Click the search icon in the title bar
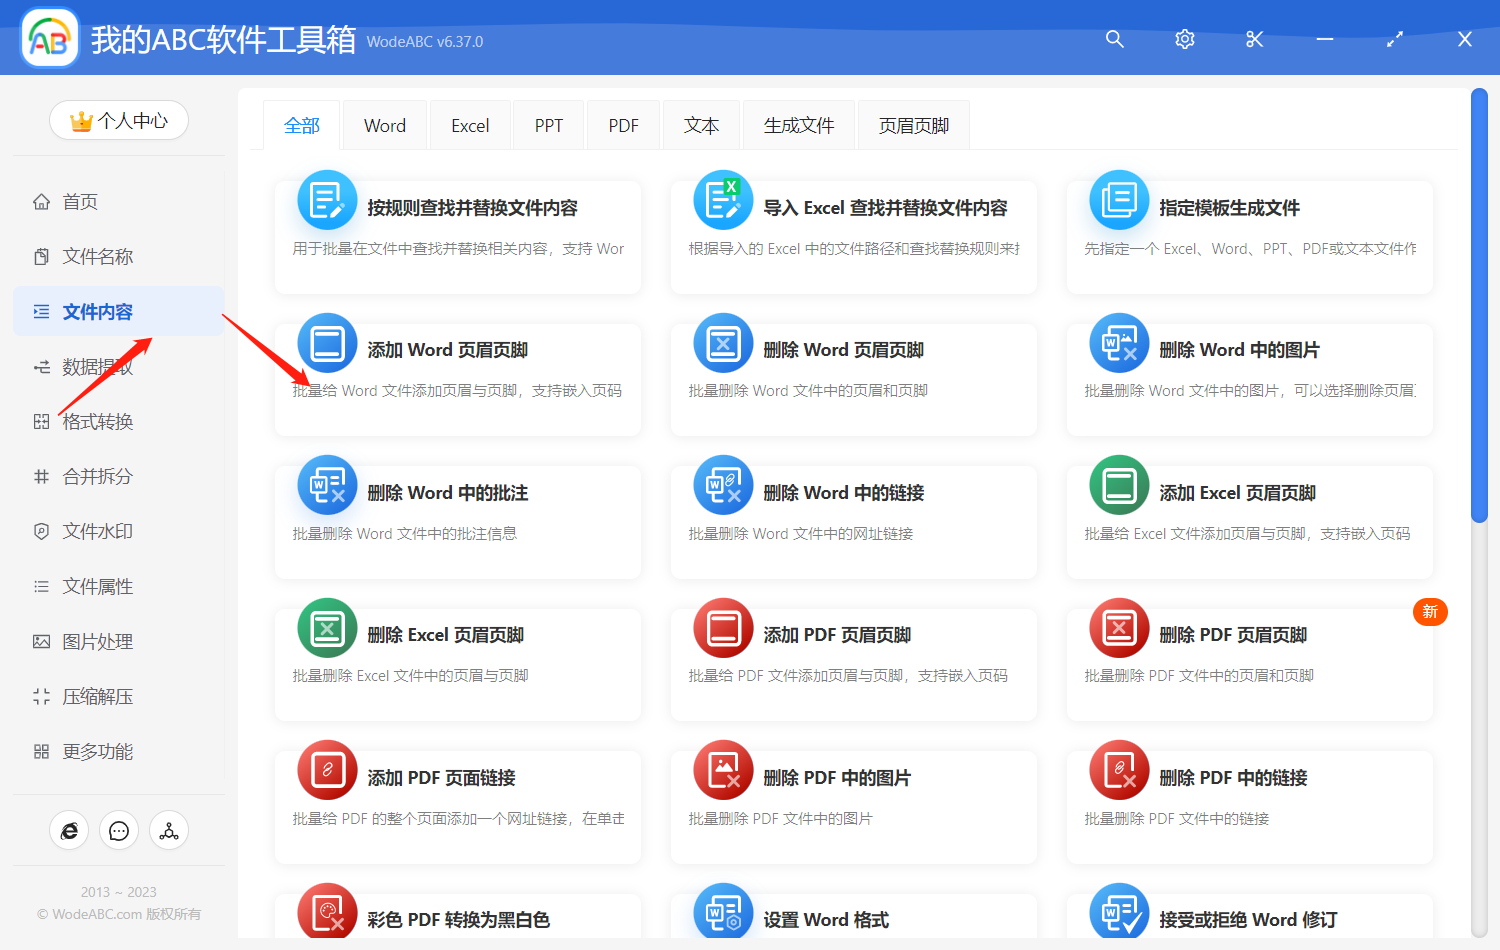 [x=1114, y=39]
